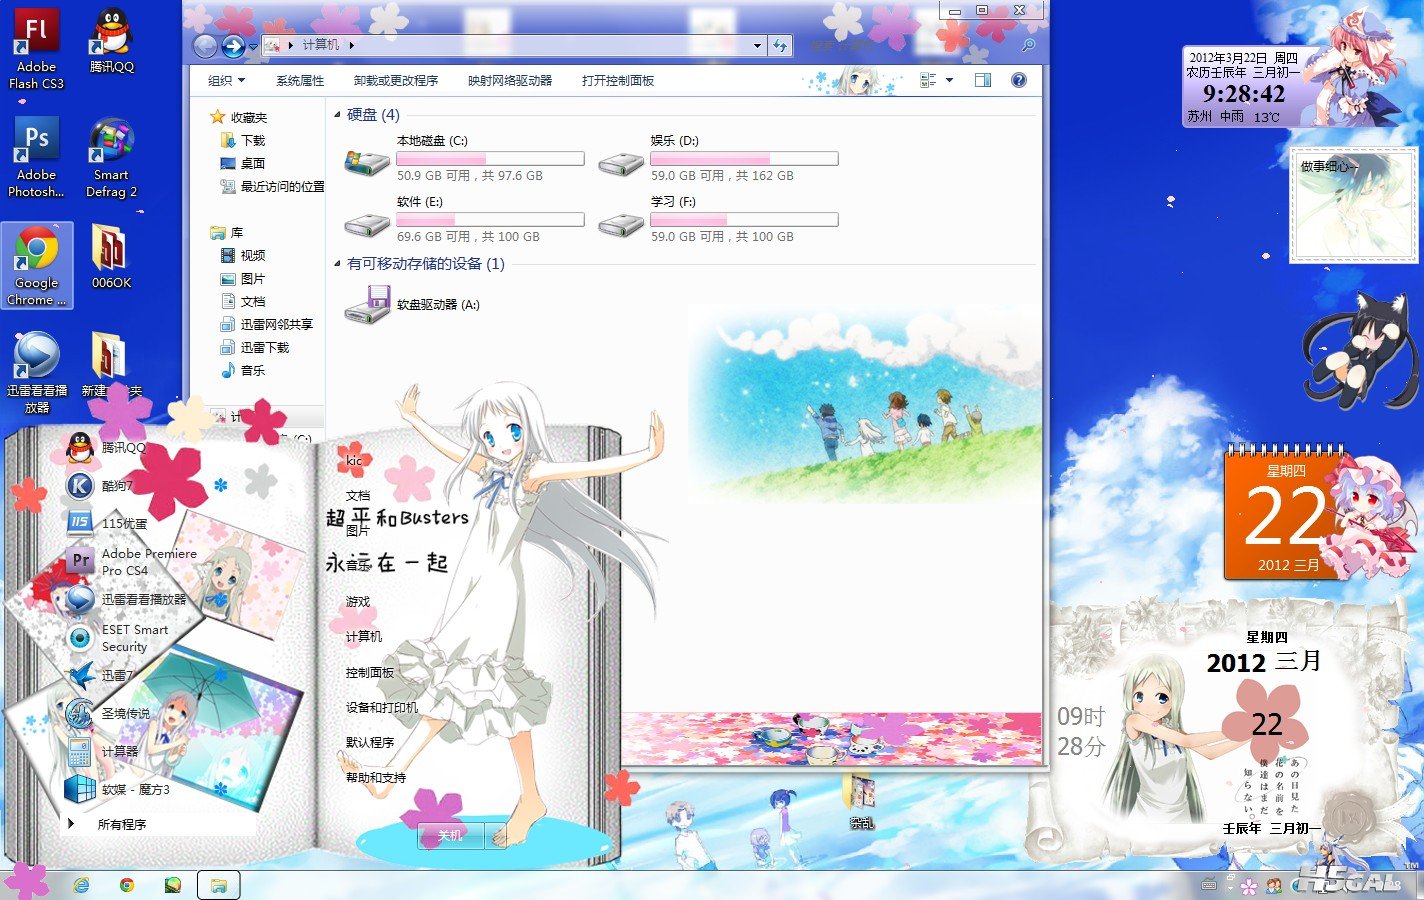Click the keyboard icon in system tray
Screen dimensions: 1424x900
point(1208,885)
